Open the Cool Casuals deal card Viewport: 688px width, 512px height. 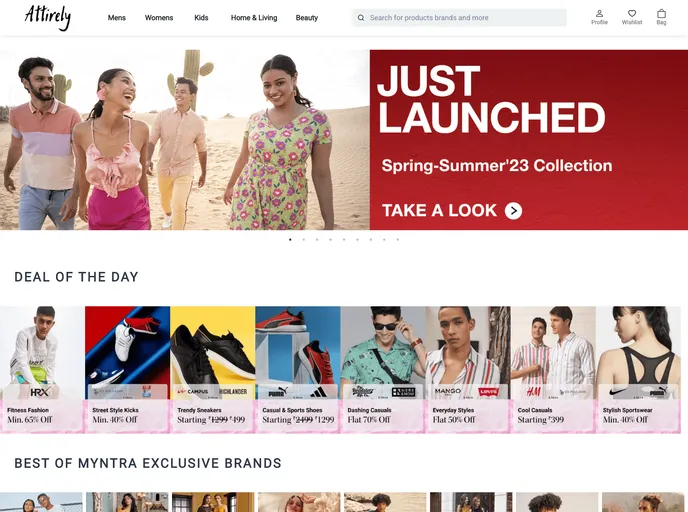pos(553,369)
